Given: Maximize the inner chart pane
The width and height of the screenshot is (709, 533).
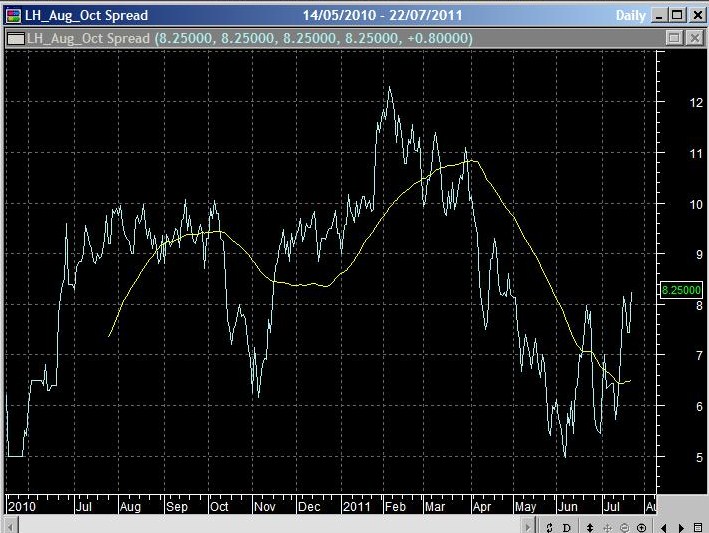Looking at the screenshot, I should 674,38.
